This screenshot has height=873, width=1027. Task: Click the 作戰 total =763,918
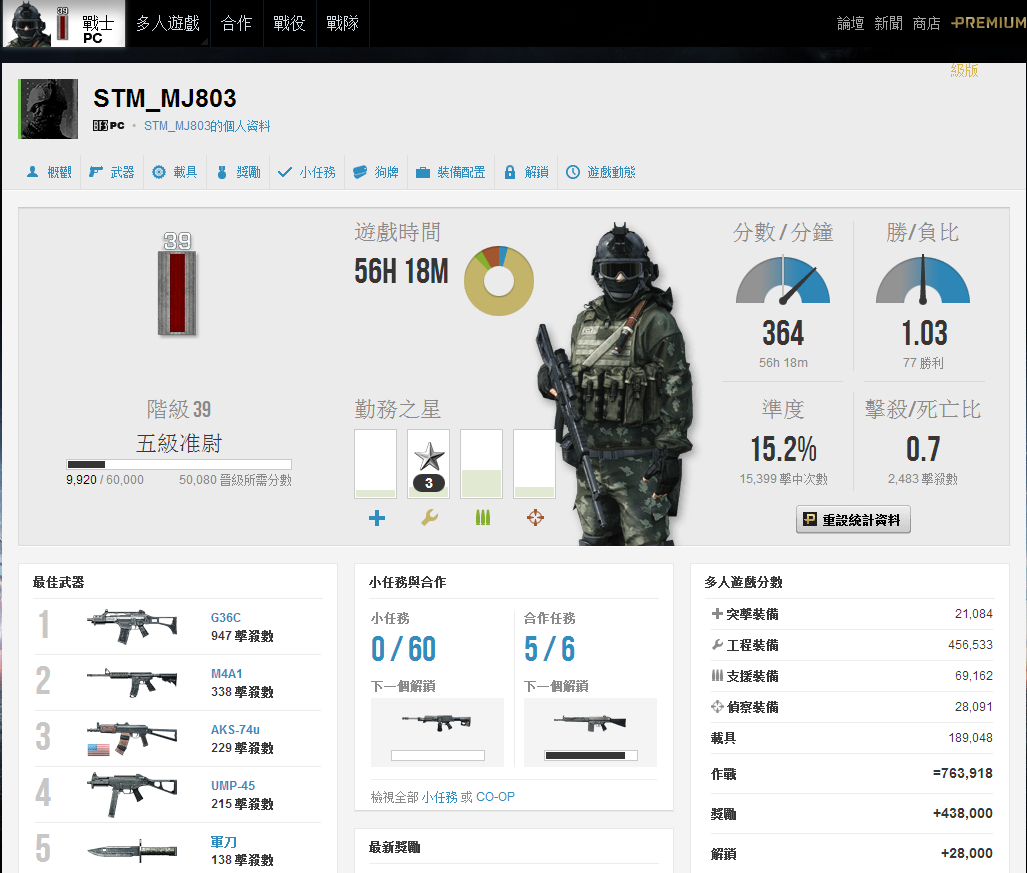coord(963,773)
